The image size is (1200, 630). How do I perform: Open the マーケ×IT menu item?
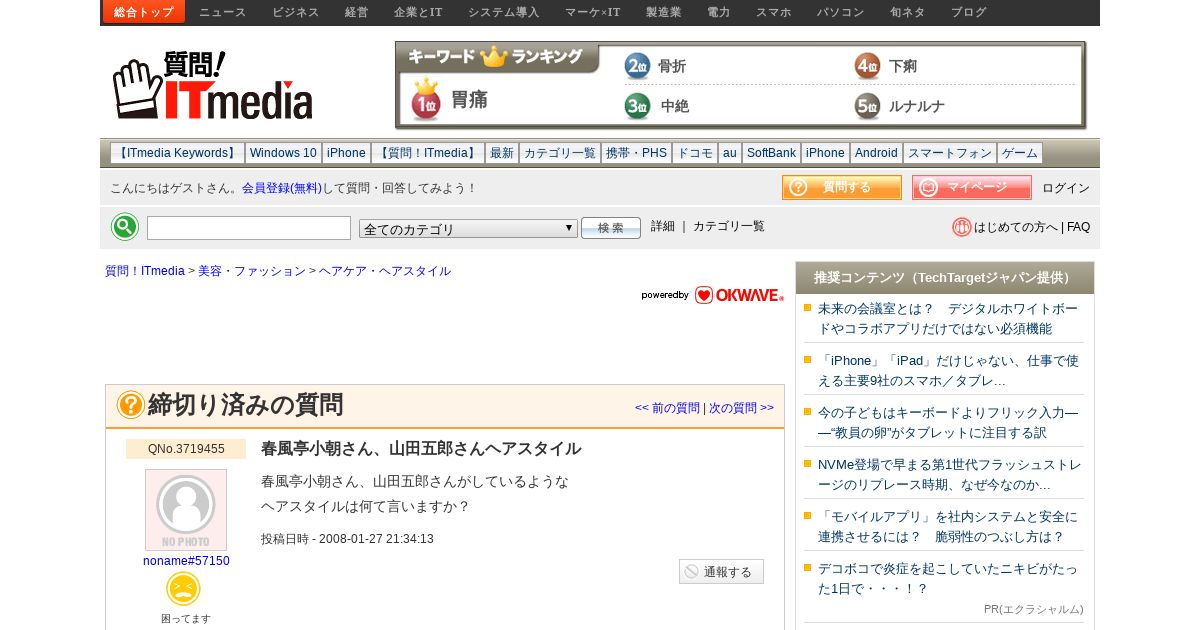[x=593, y=12]
